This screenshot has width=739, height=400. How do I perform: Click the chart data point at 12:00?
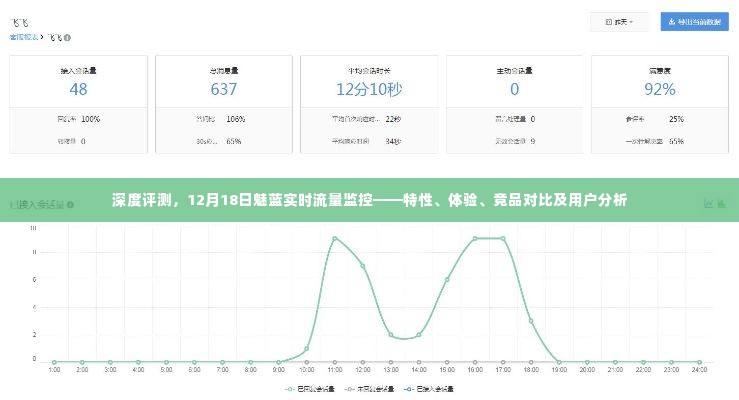[363, 266]
